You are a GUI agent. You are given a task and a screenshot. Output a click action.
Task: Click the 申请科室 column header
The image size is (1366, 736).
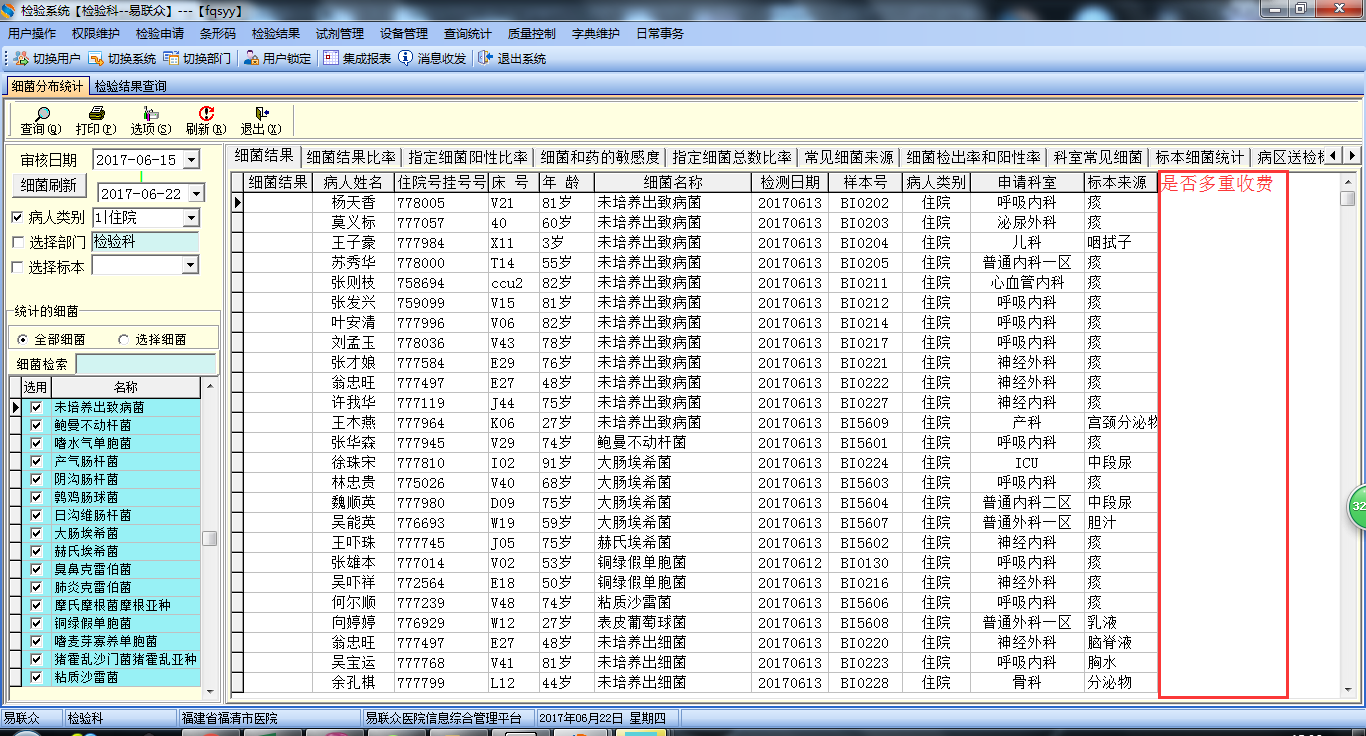click(x=1027, y=182)
